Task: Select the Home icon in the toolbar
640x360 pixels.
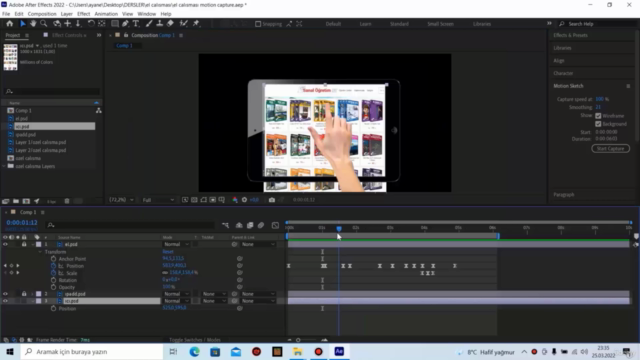Action: (10, 24)
